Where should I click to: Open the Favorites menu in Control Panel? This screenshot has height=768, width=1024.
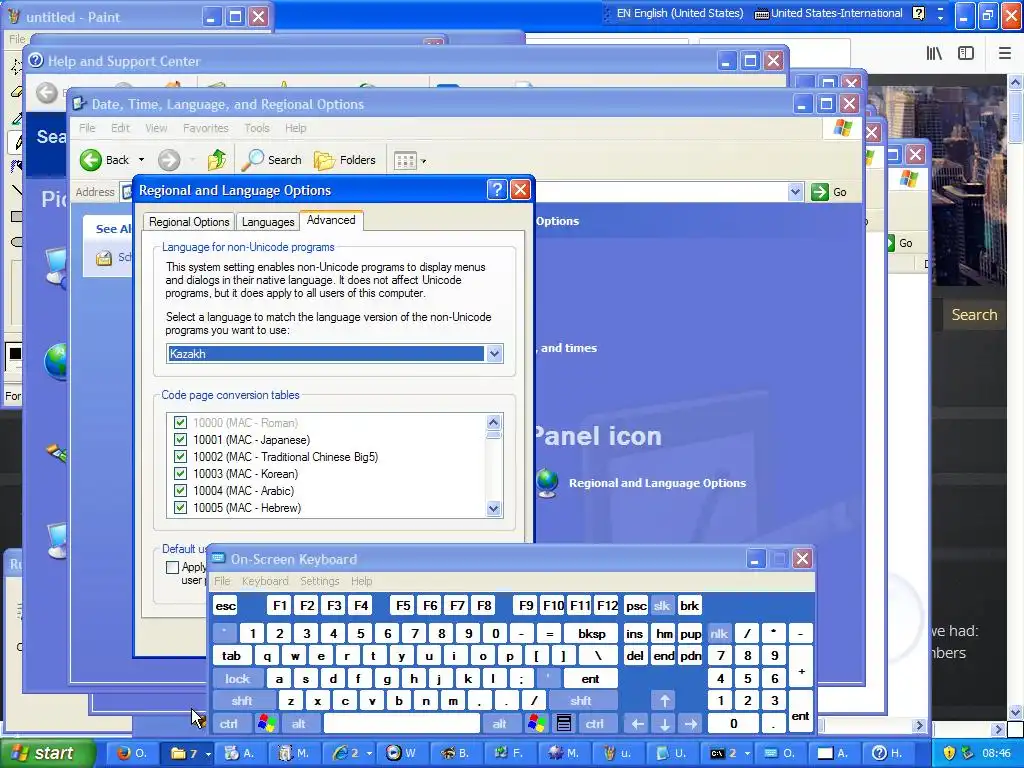click(x=205, y=128)
